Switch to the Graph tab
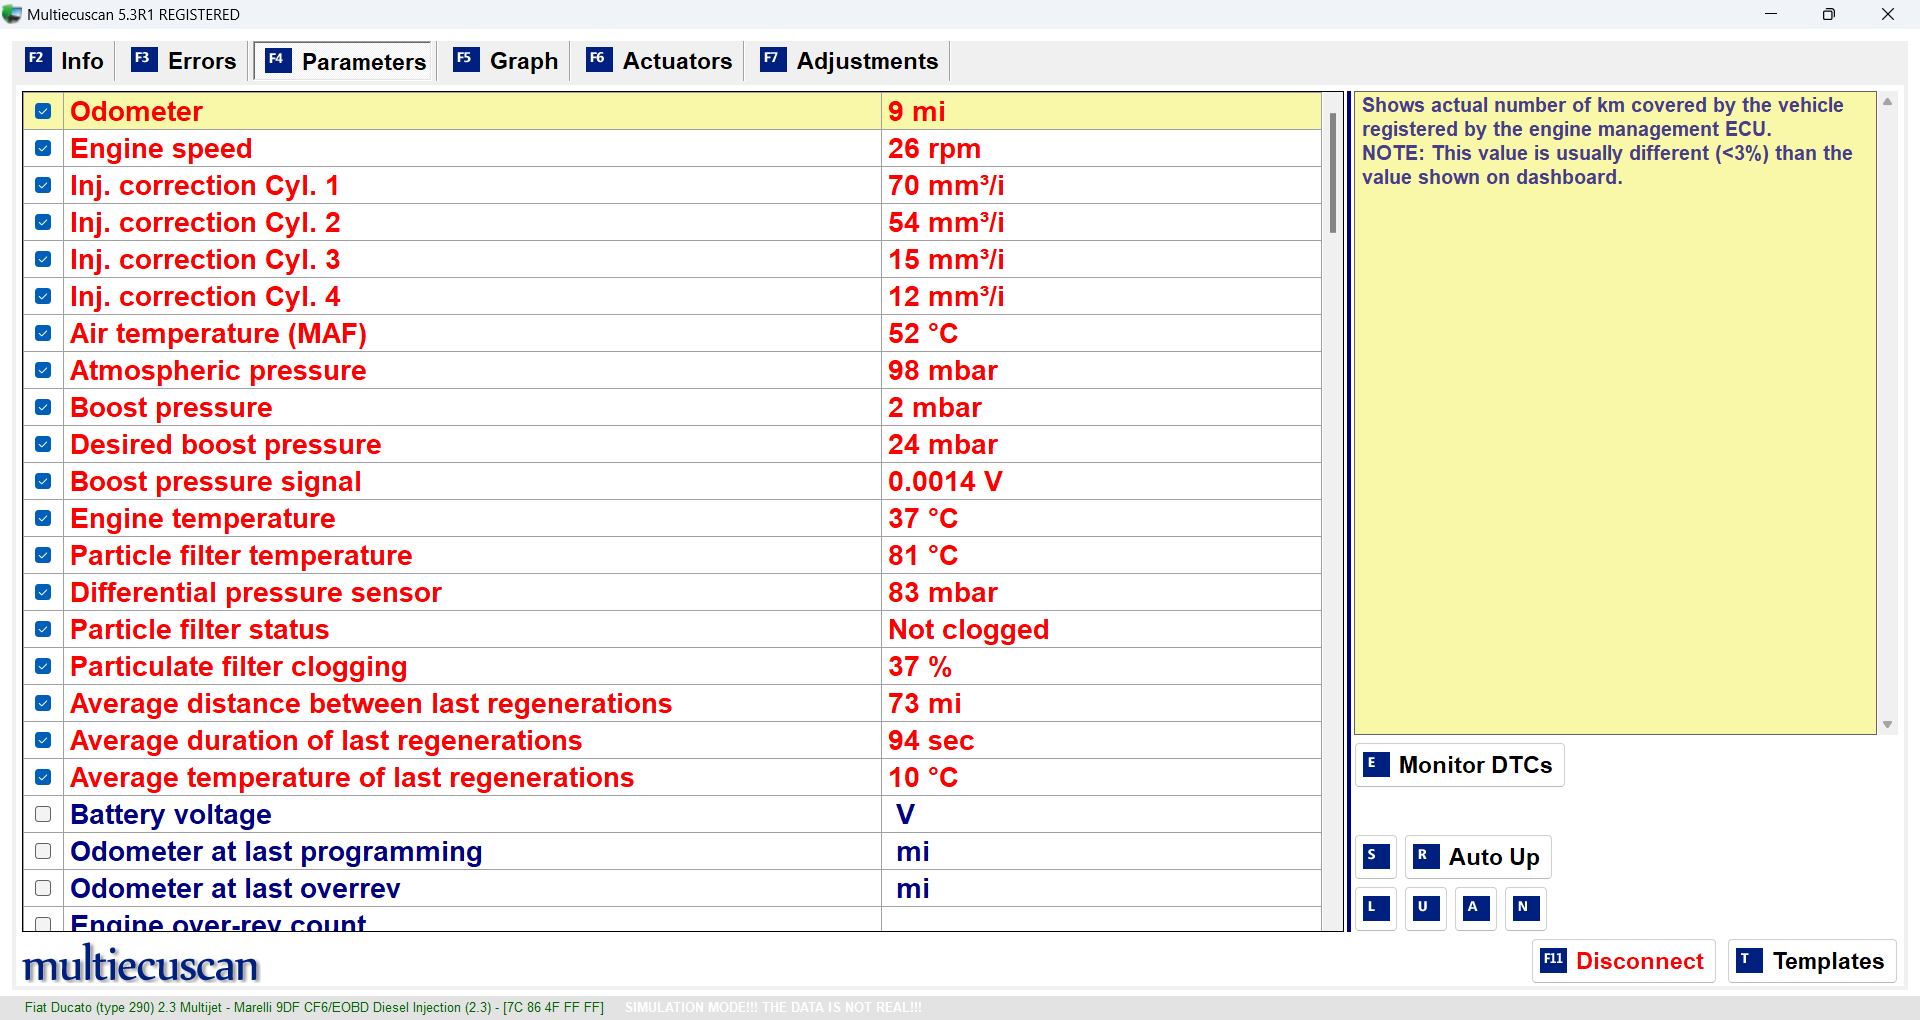Image resolution: width=1920 pixels, height=1020 pixels. tap(506, 61)
